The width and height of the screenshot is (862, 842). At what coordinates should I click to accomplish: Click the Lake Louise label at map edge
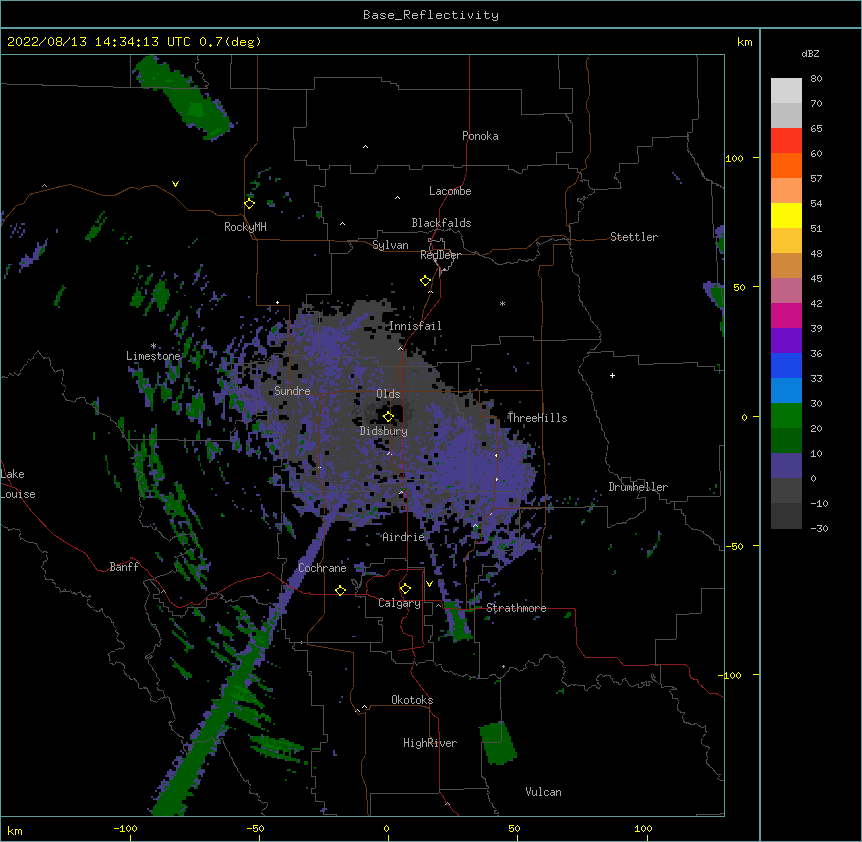(18, 484)
